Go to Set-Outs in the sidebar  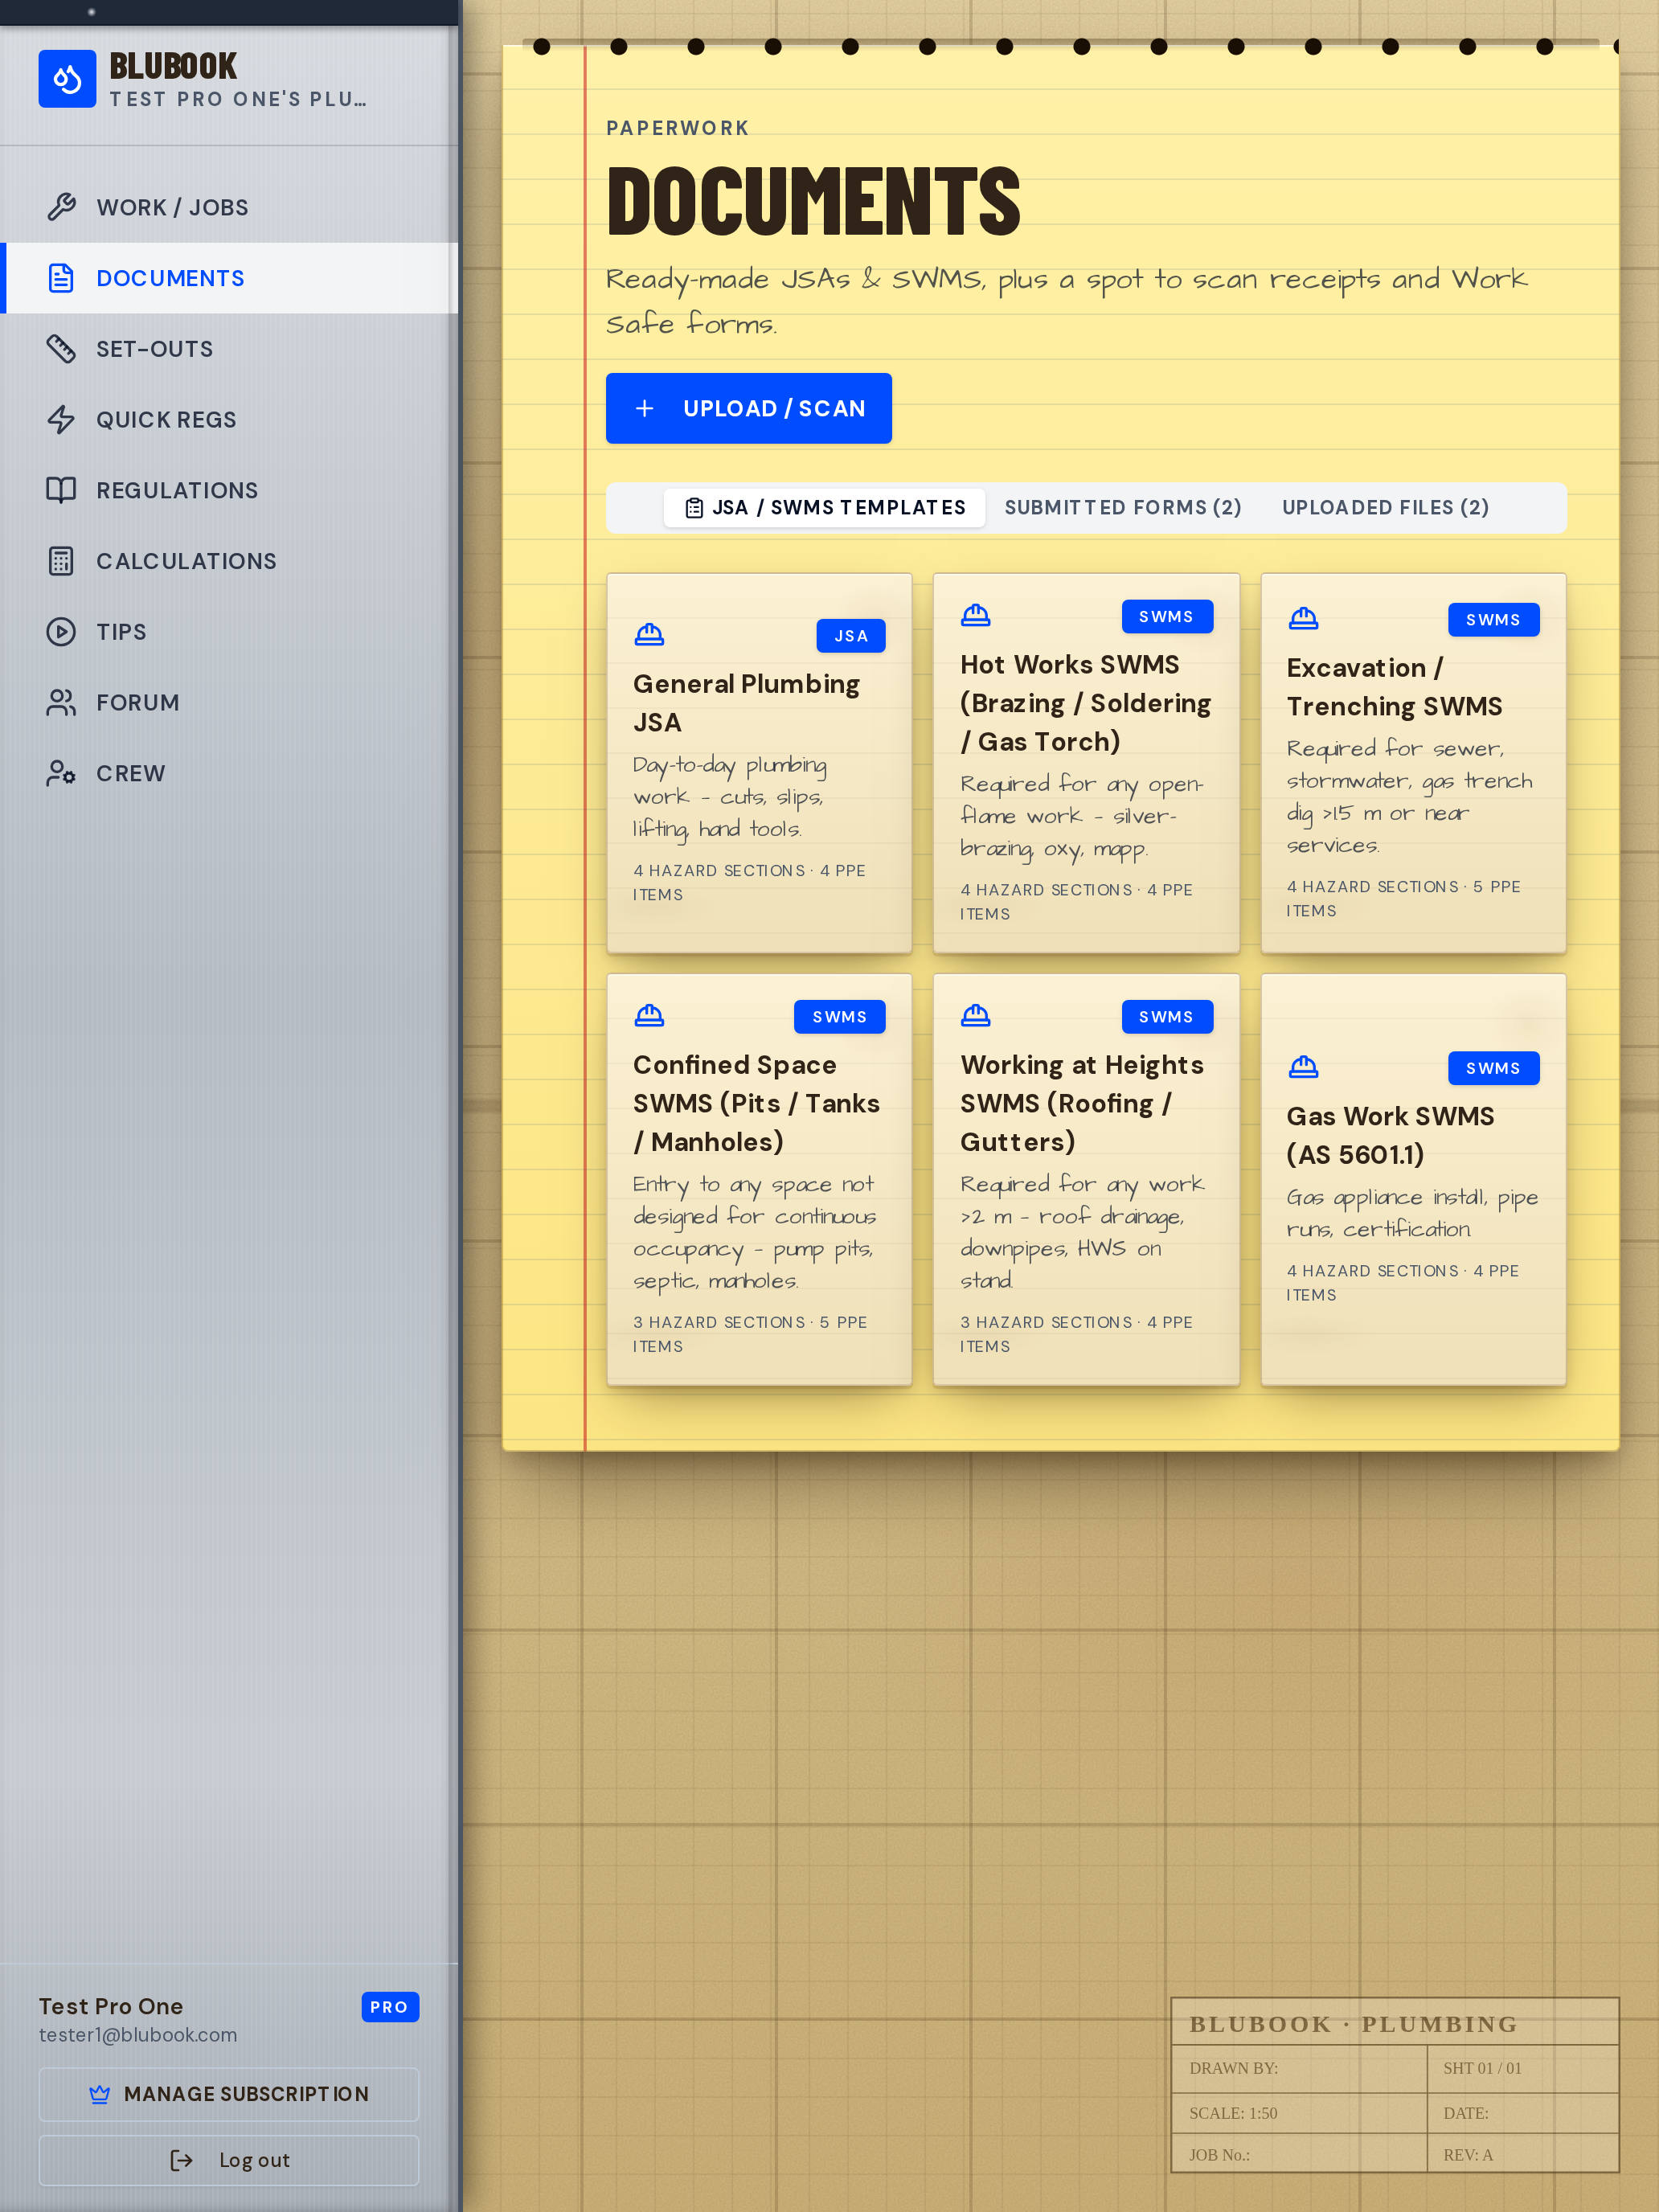tap(229, 349)
